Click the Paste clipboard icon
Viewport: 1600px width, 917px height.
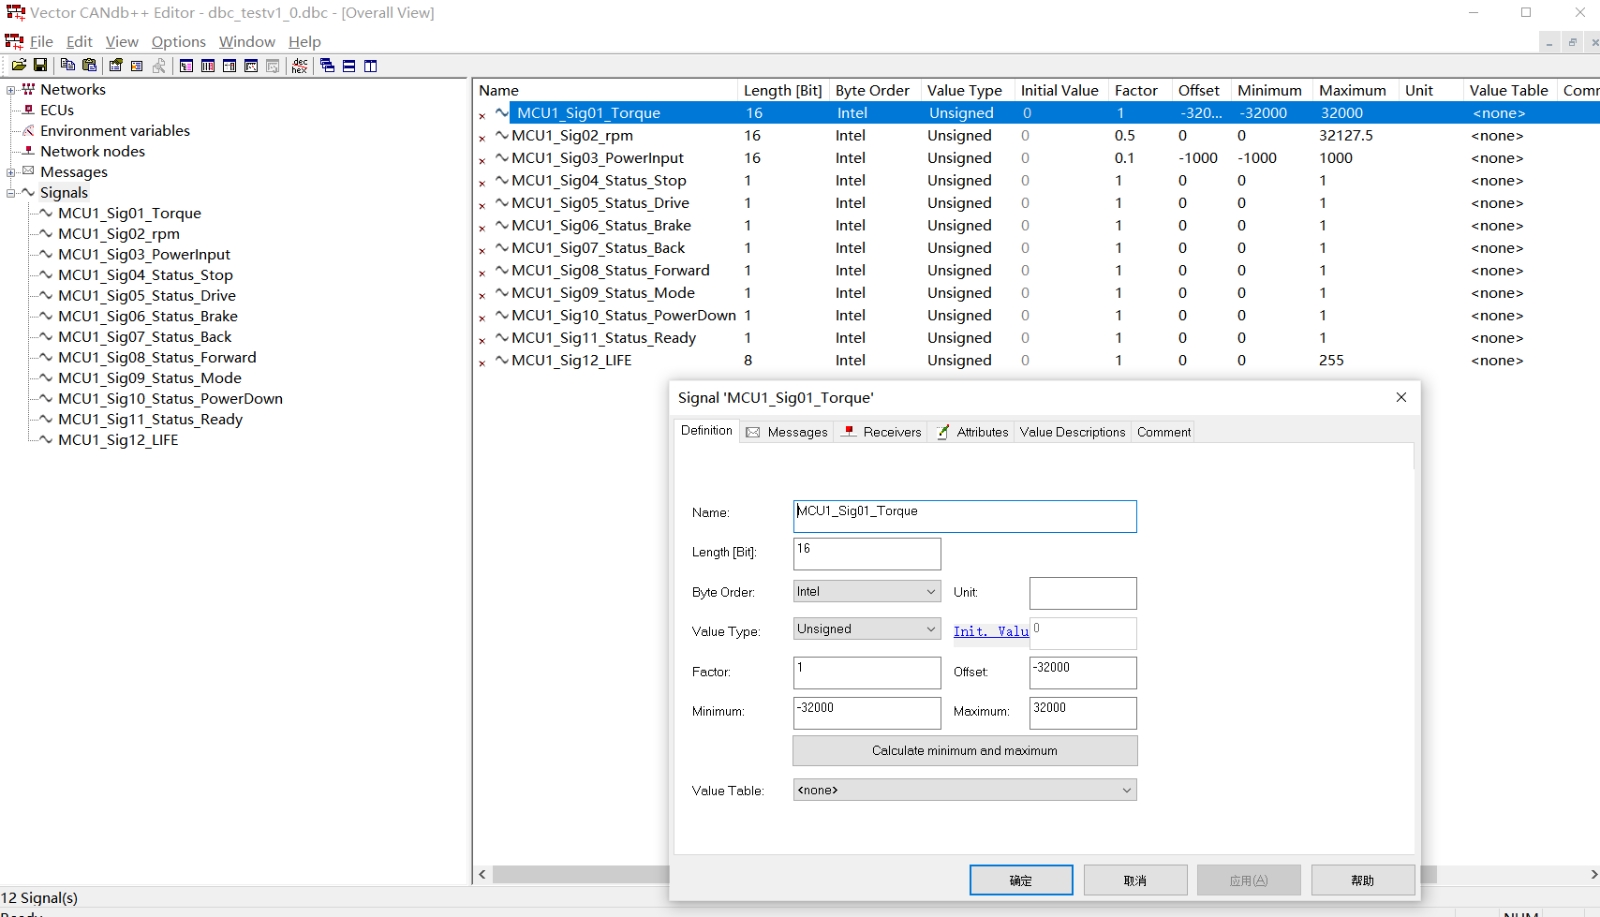tap(89, 66)
